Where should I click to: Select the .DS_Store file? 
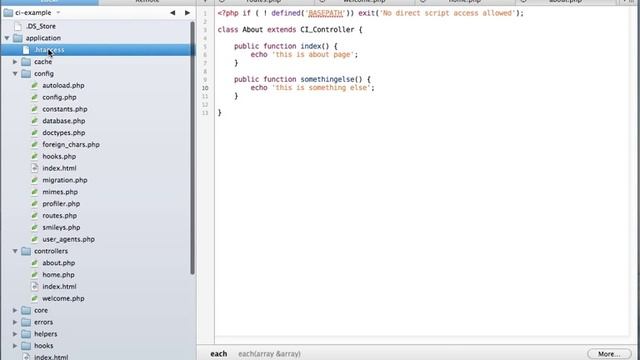(x=41, y=26)
